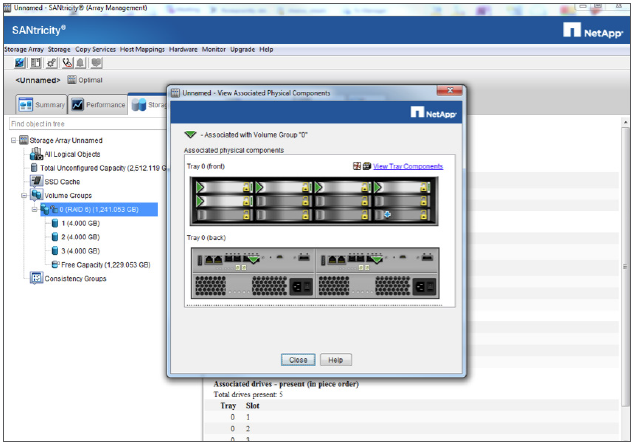Collapse the Volume Groups tree node
This screenshot has width=635, height=446.
(x=24, y=195)
